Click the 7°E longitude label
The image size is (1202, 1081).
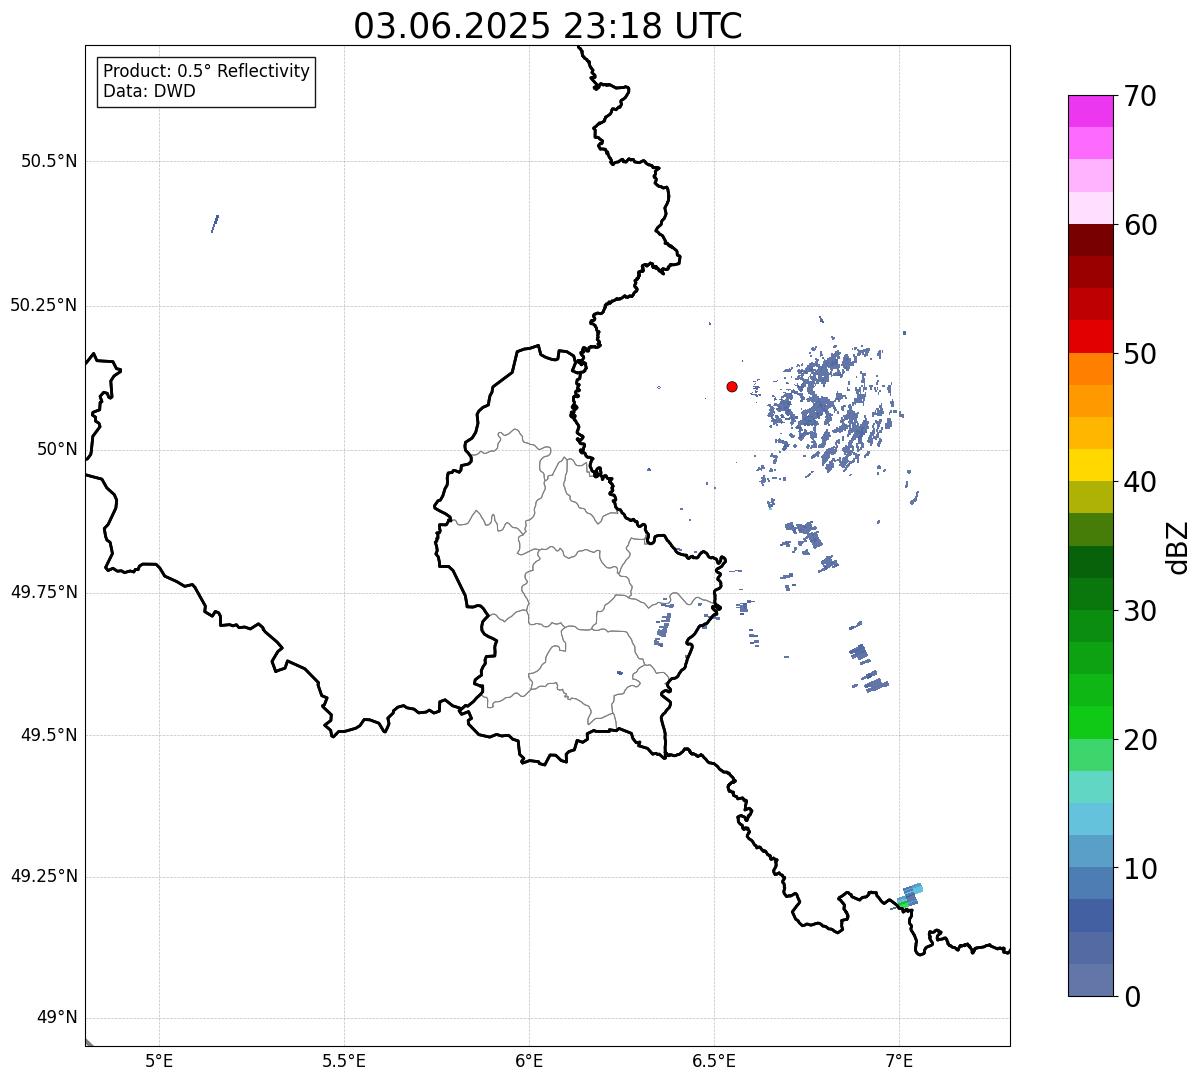click(x=899, y=1061)
